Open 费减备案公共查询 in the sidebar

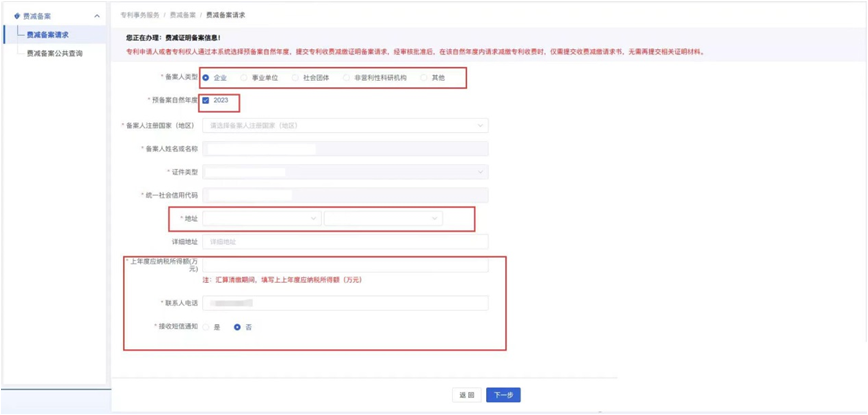pos(54,54)
